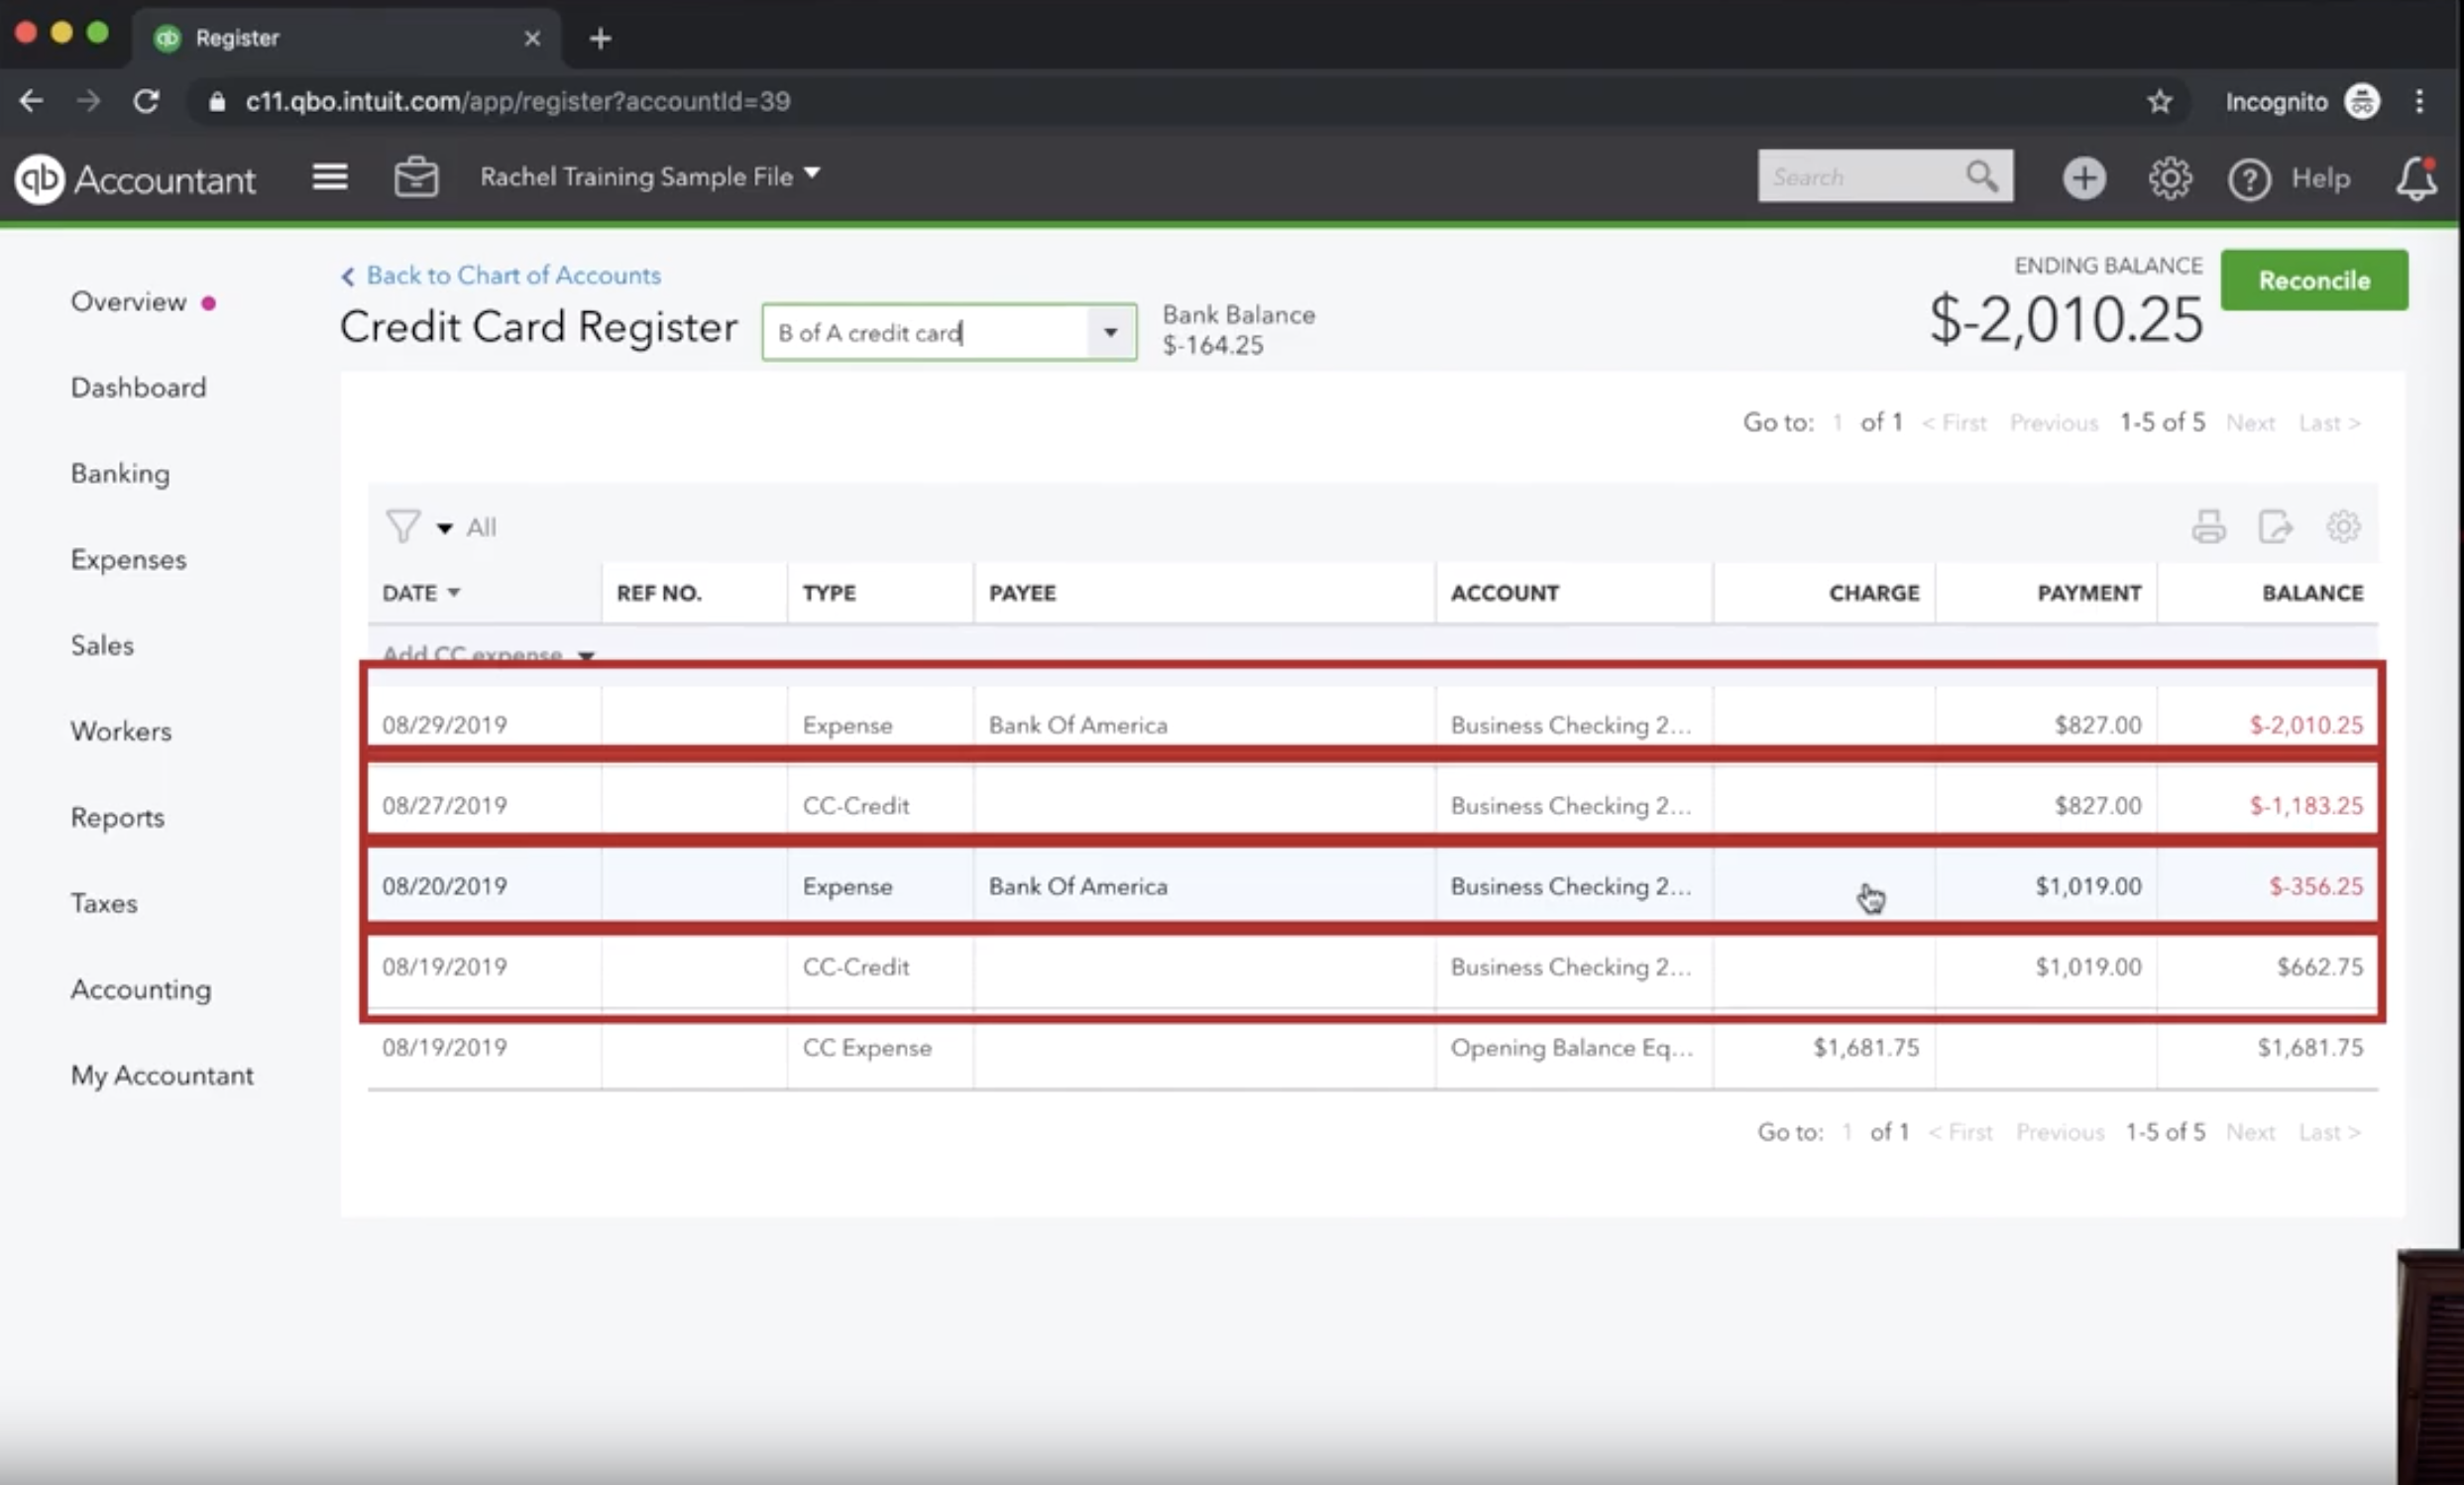Screen dimensions: 2464x1485
Task: Open a new browser tab
Action: (600, 38)
